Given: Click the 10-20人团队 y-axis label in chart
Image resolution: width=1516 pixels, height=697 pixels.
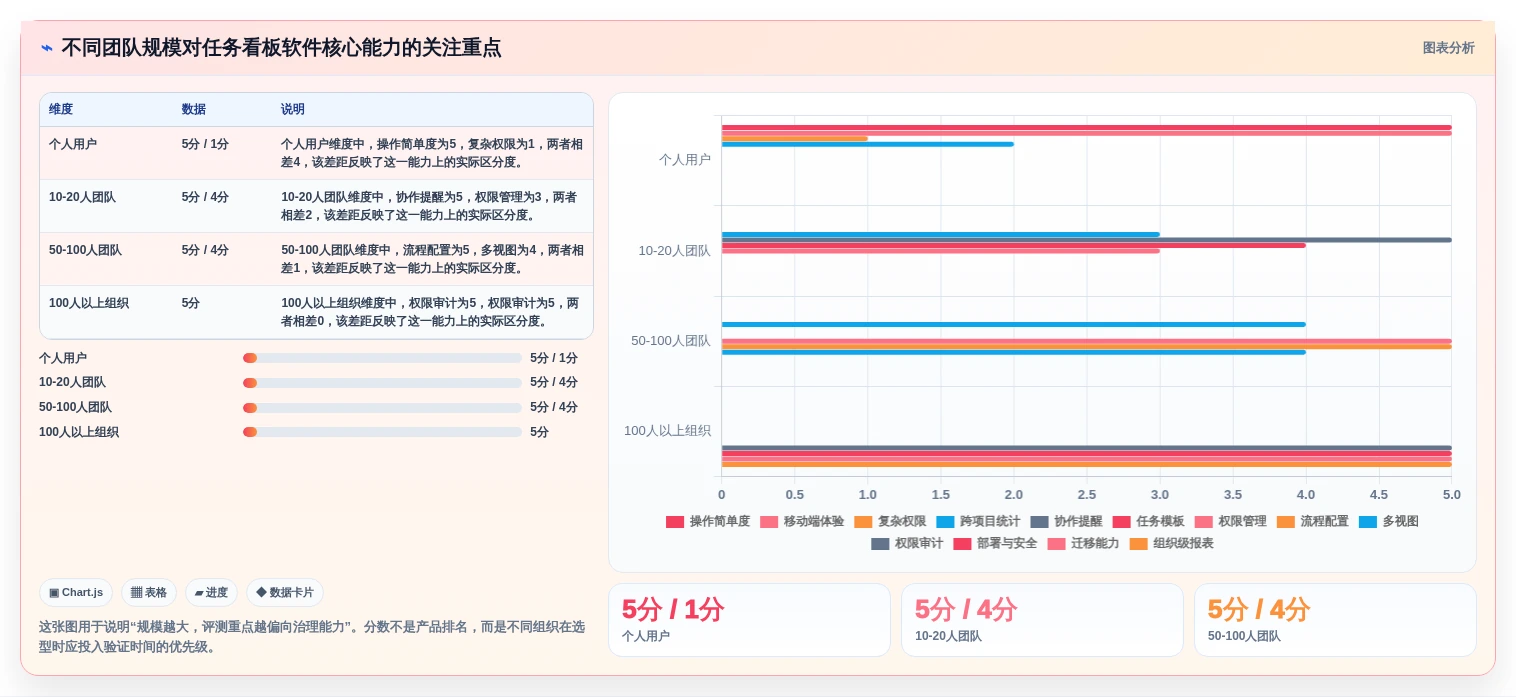Looking at the screenshot, I should coord(675,251).
